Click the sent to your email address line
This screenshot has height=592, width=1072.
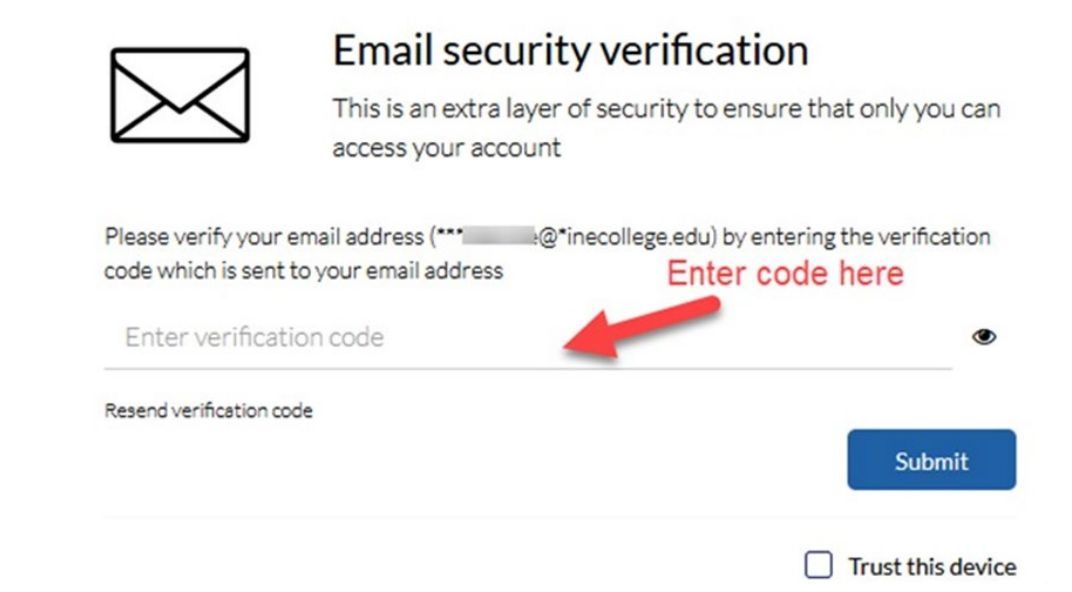(x=304, y=271)
